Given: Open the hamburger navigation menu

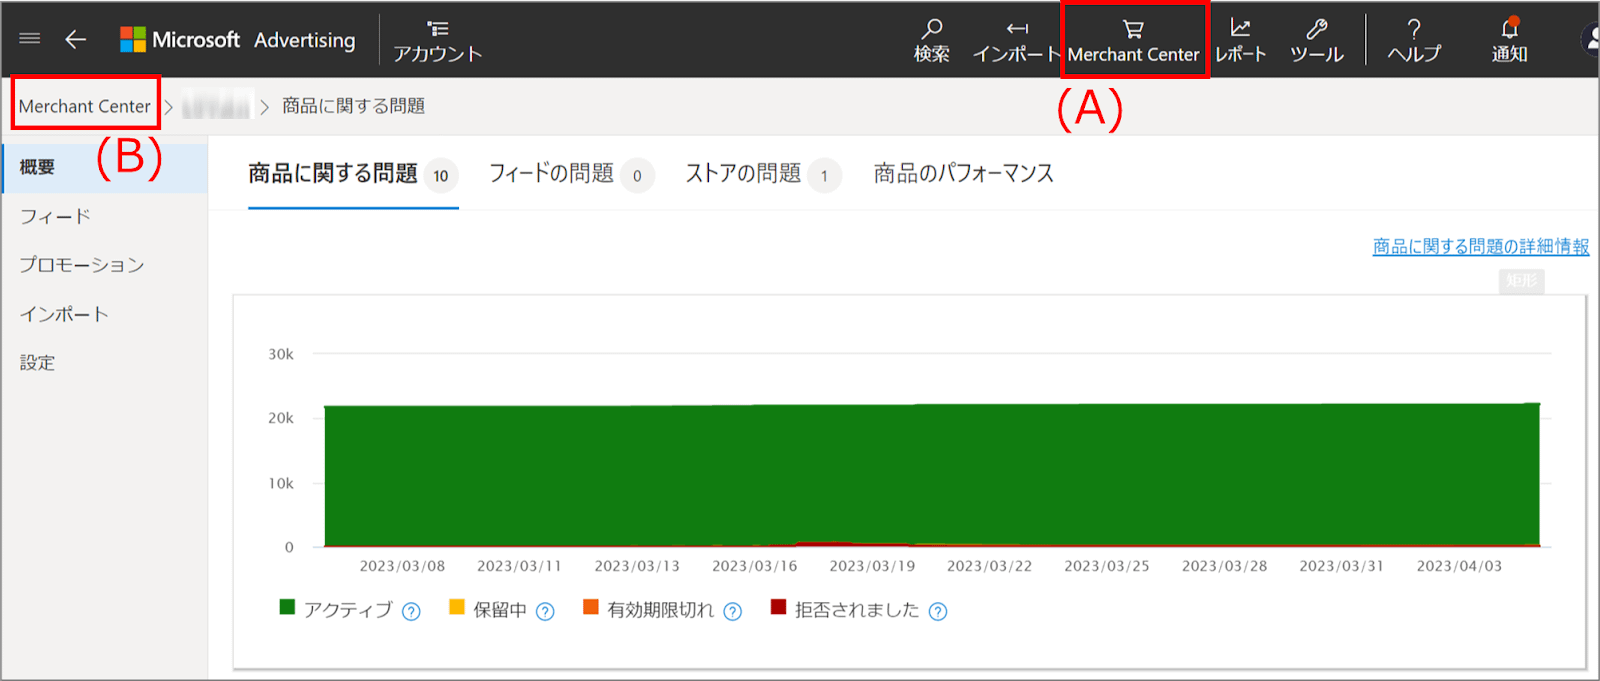Looking at the screenshot, I should click(30, 39).
